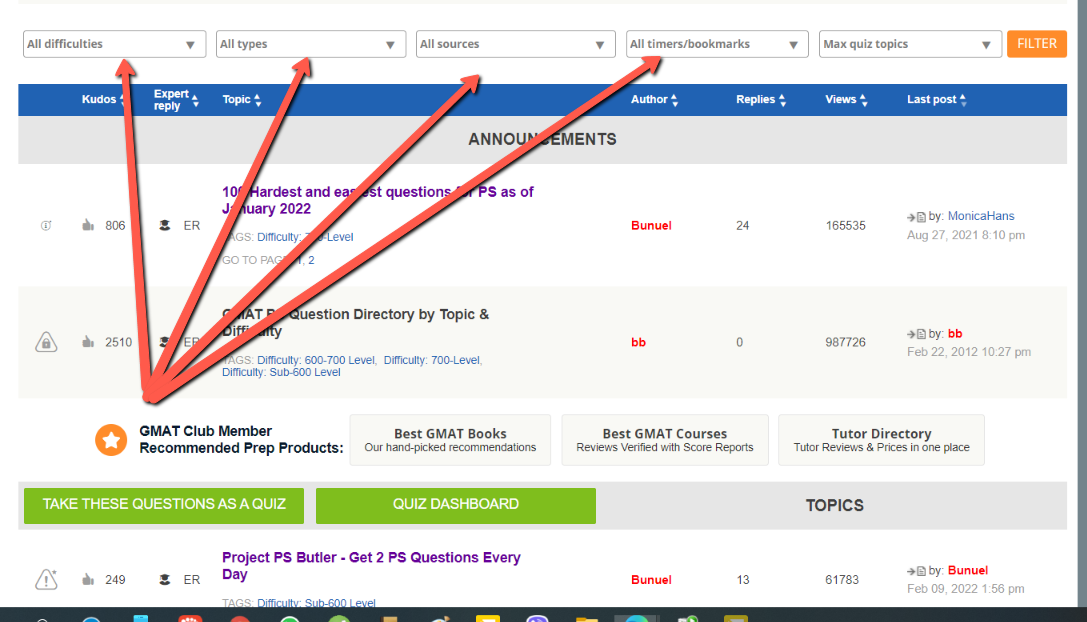Click the announcement icon beside the 806 kudos topic

point(46,226)
